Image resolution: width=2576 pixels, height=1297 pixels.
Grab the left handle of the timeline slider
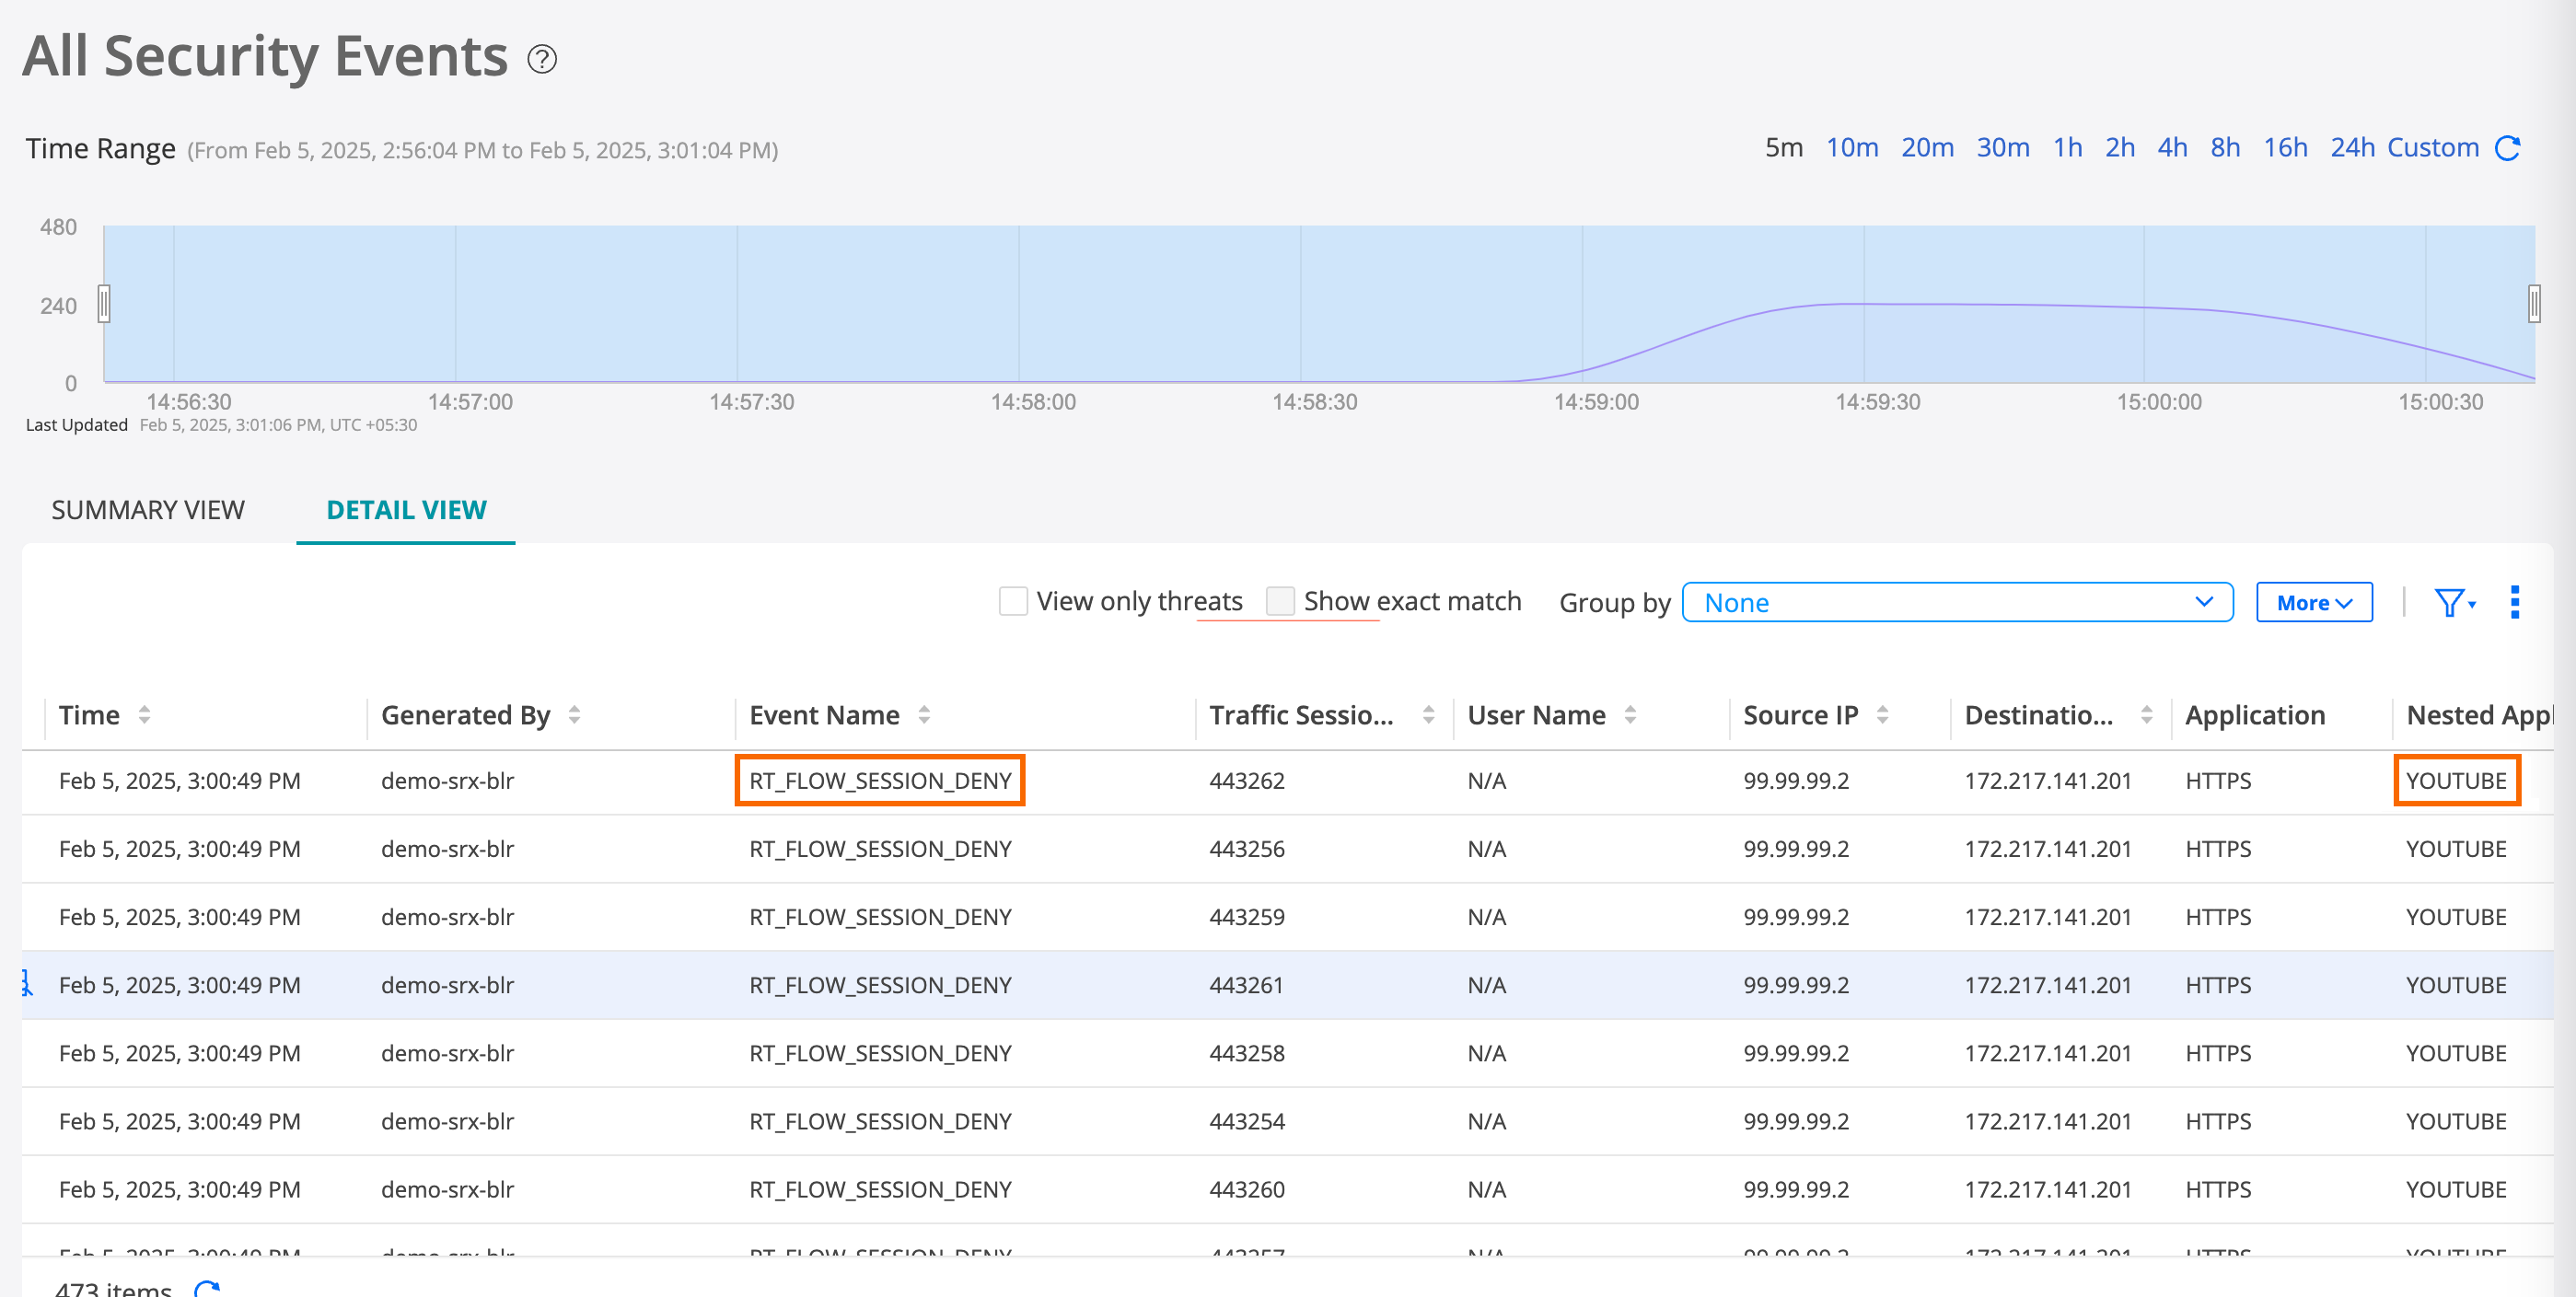(104, 304)
